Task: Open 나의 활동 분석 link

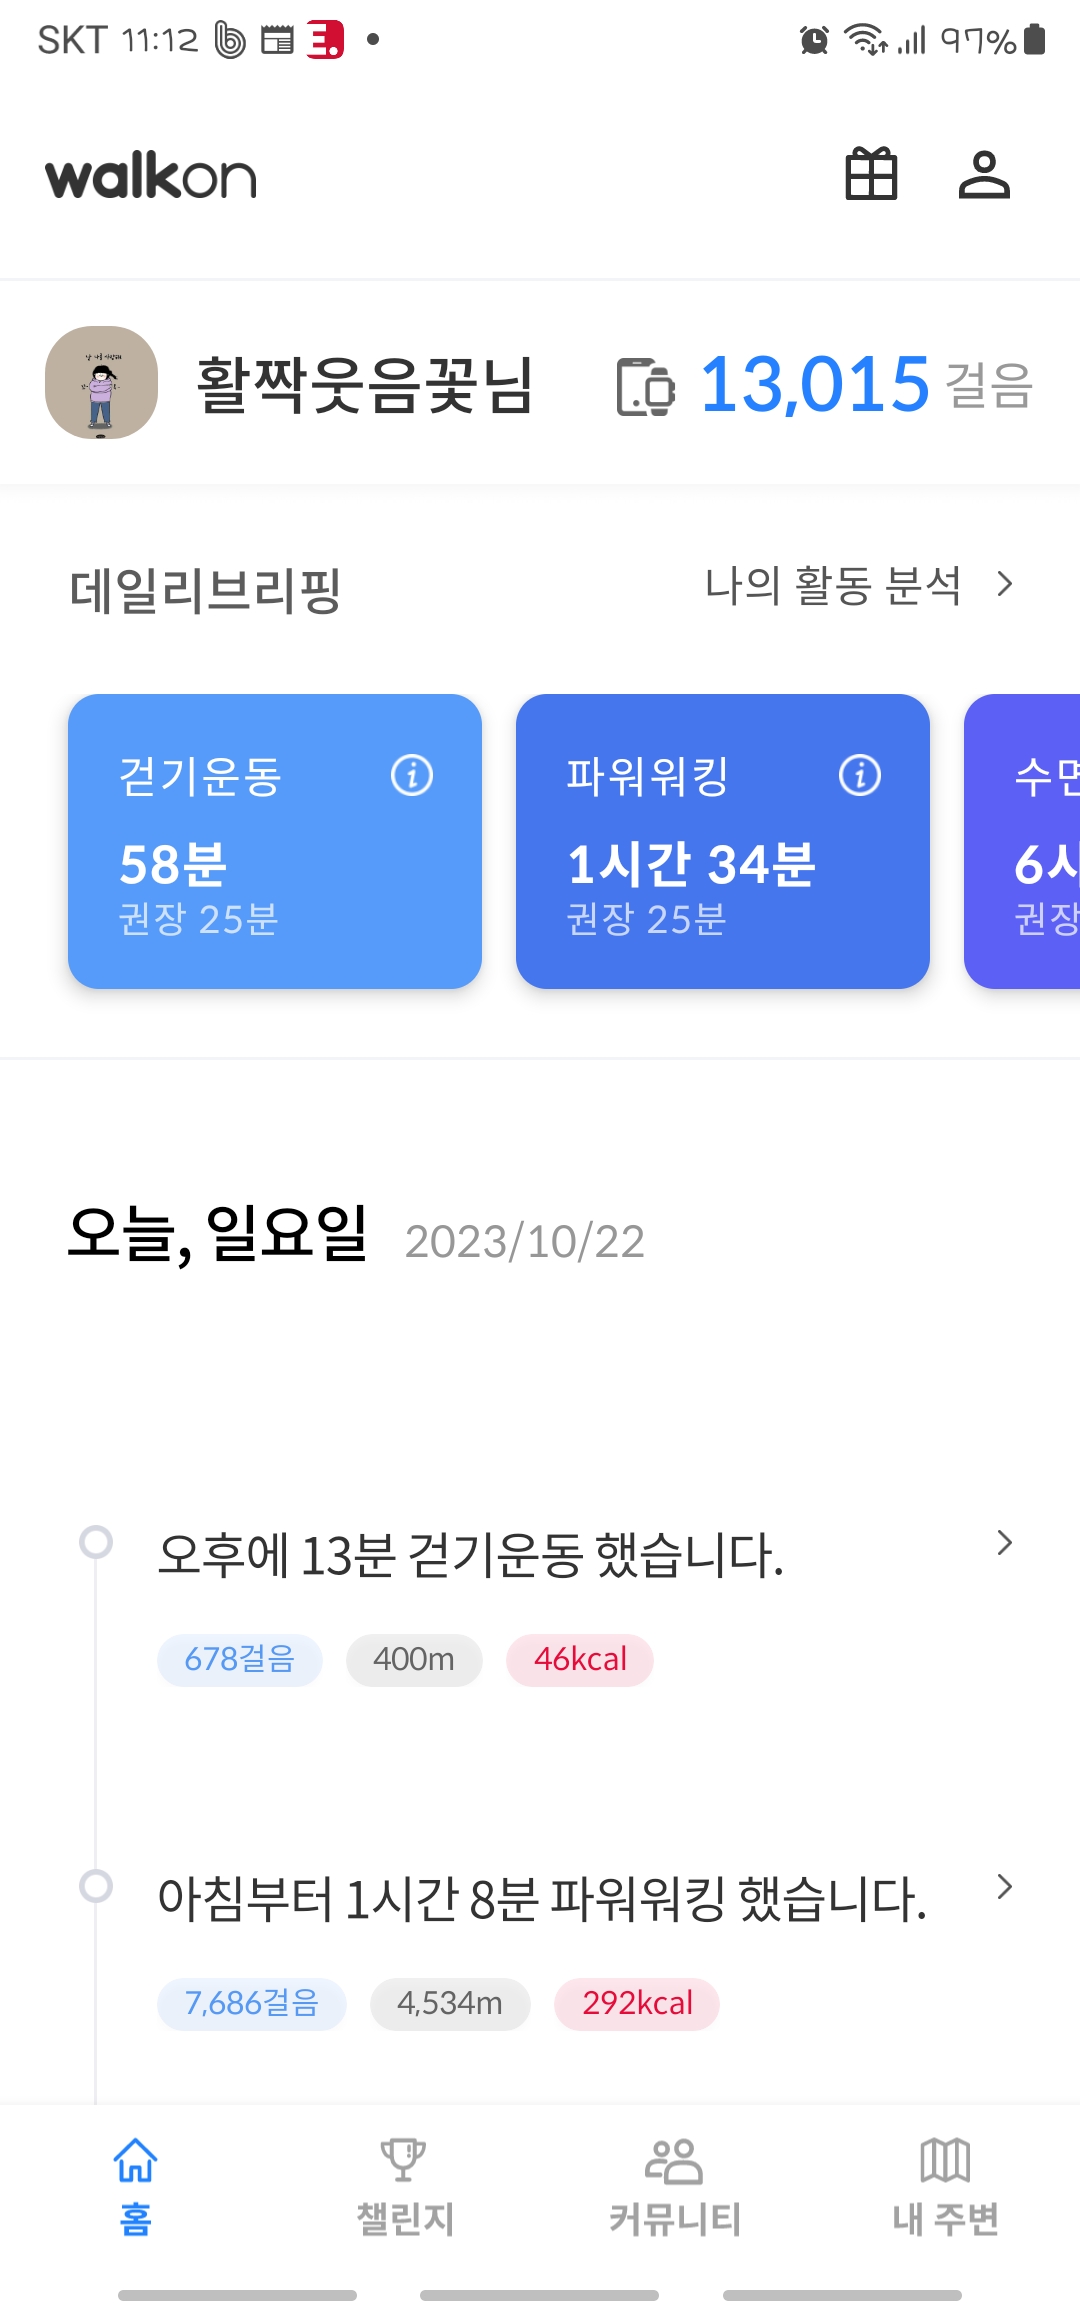Action: pyautogui.click(x=833, y=585)
